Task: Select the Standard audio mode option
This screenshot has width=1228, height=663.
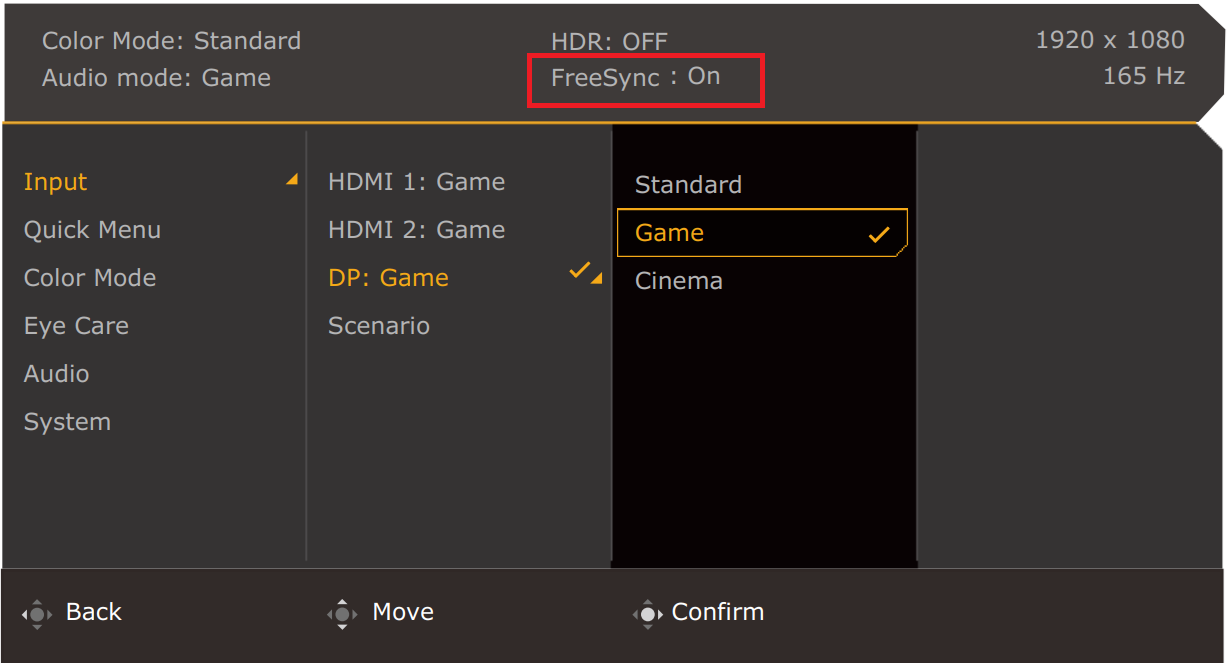Action: coord(688,185)
